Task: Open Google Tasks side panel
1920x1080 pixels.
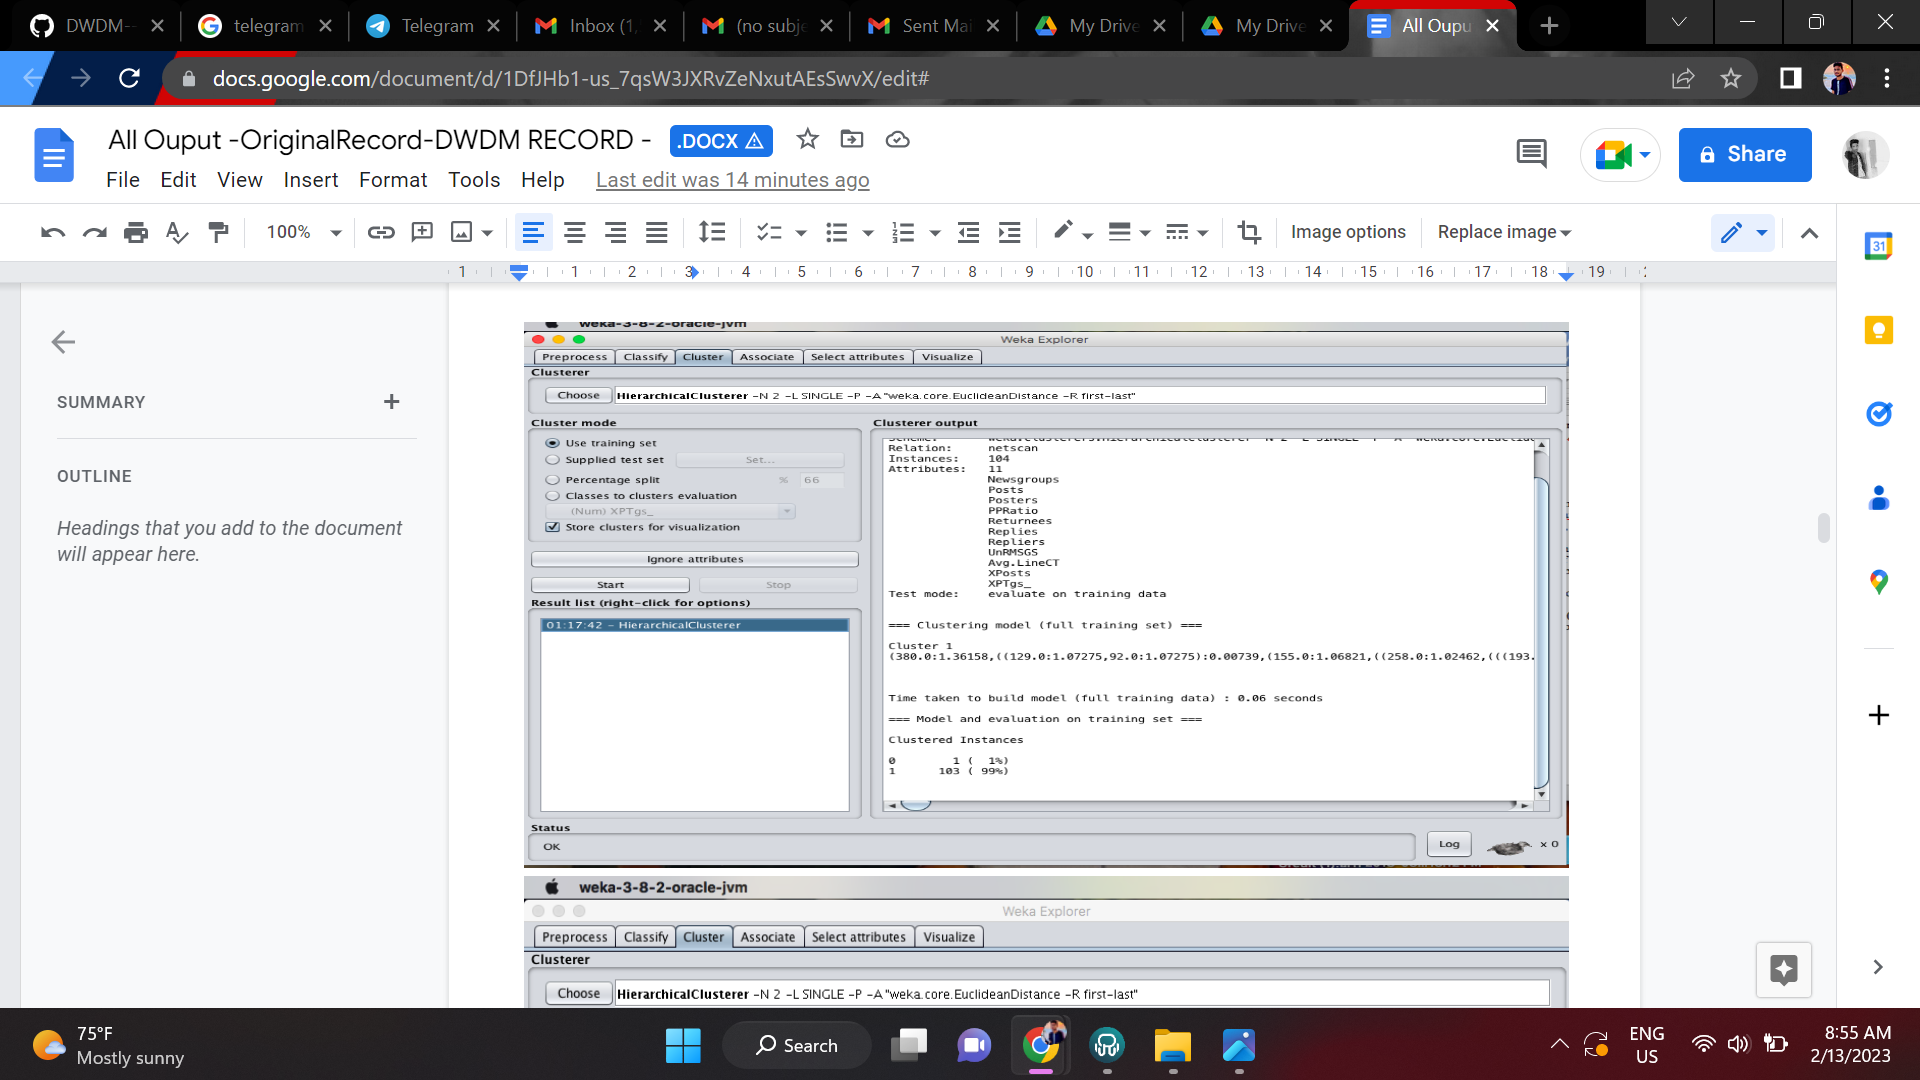Action: coord(1878,413)
